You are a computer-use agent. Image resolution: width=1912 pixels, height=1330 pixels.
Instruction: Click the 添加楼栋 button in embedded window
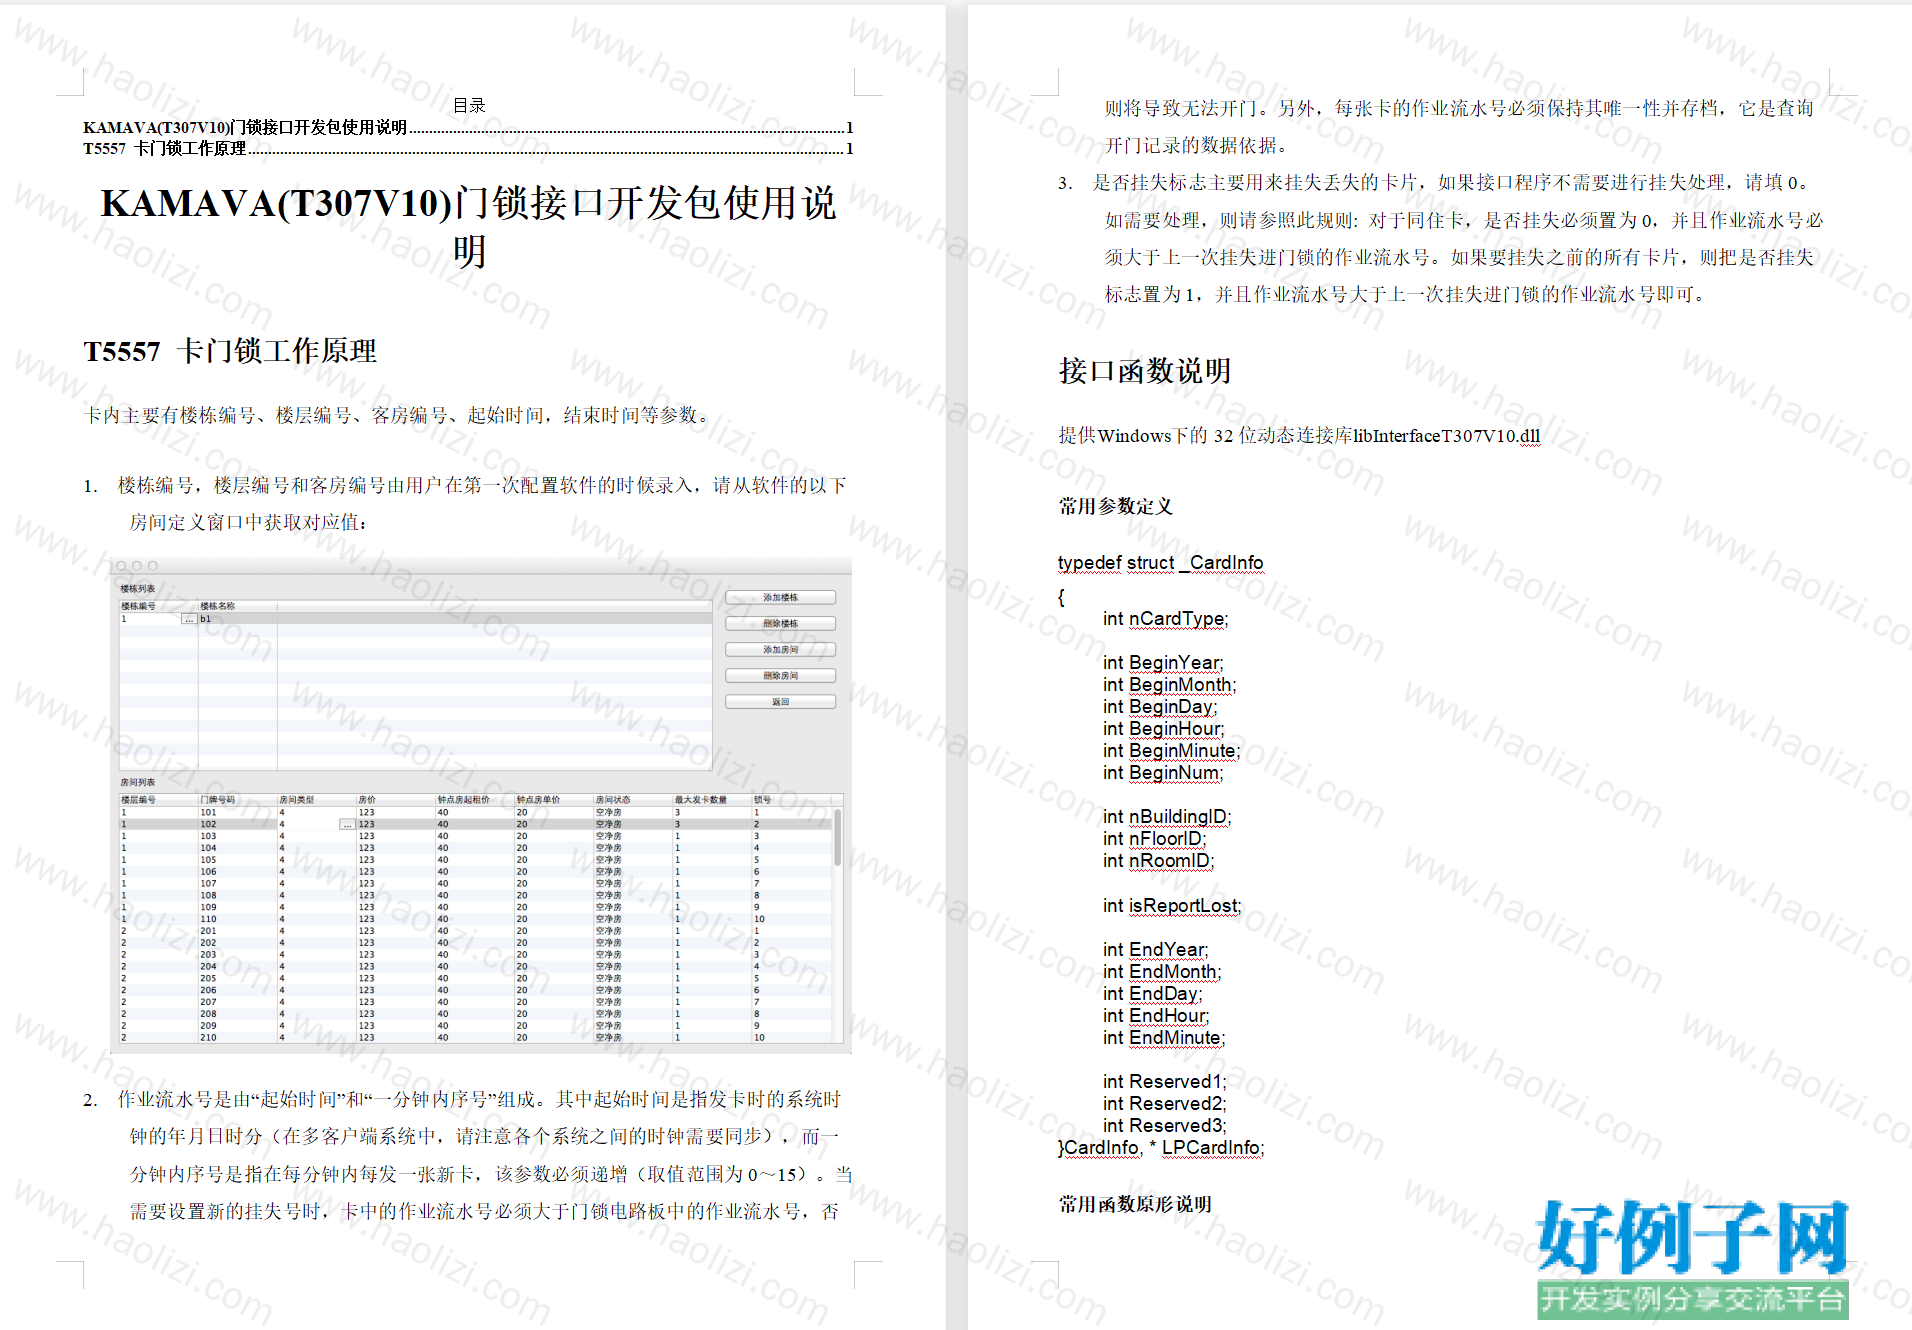[x=780, y=597]
